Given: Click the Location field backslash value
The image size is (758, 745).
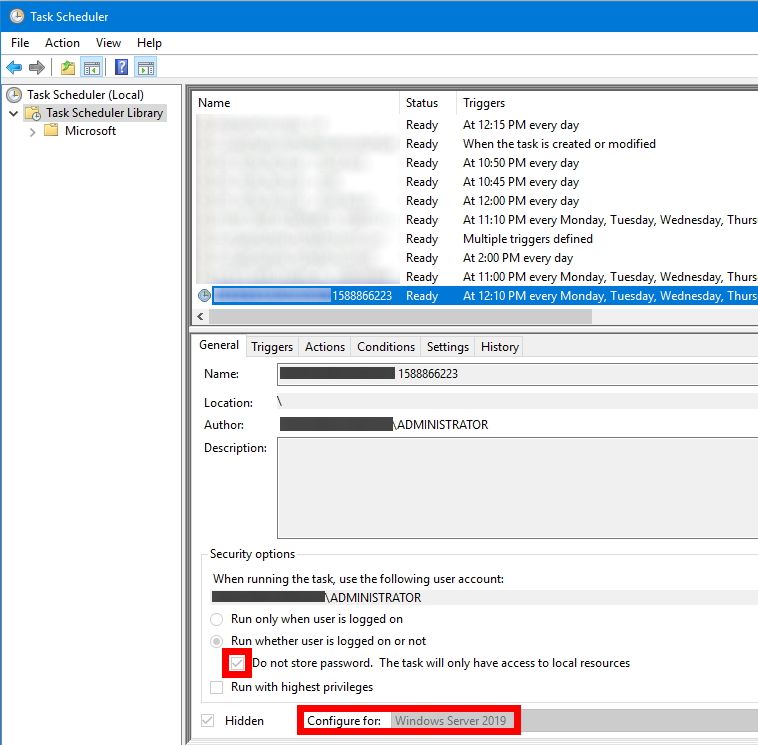Looking at the screenshot, I should pos(279,401).
